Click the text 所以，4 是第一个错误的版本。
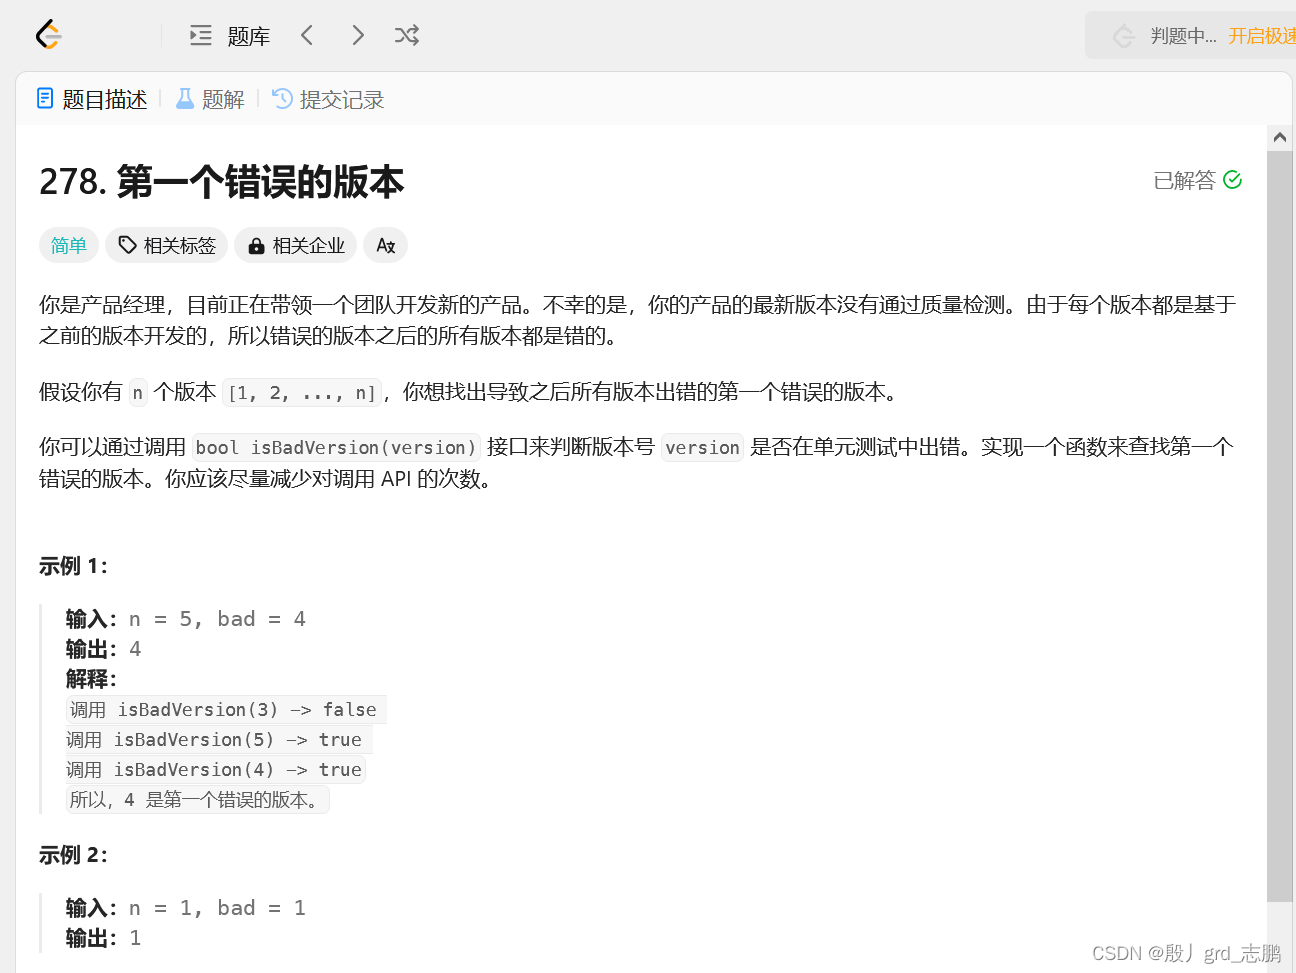This screenshot has height=973, width=1296. (x=197, y=800)
